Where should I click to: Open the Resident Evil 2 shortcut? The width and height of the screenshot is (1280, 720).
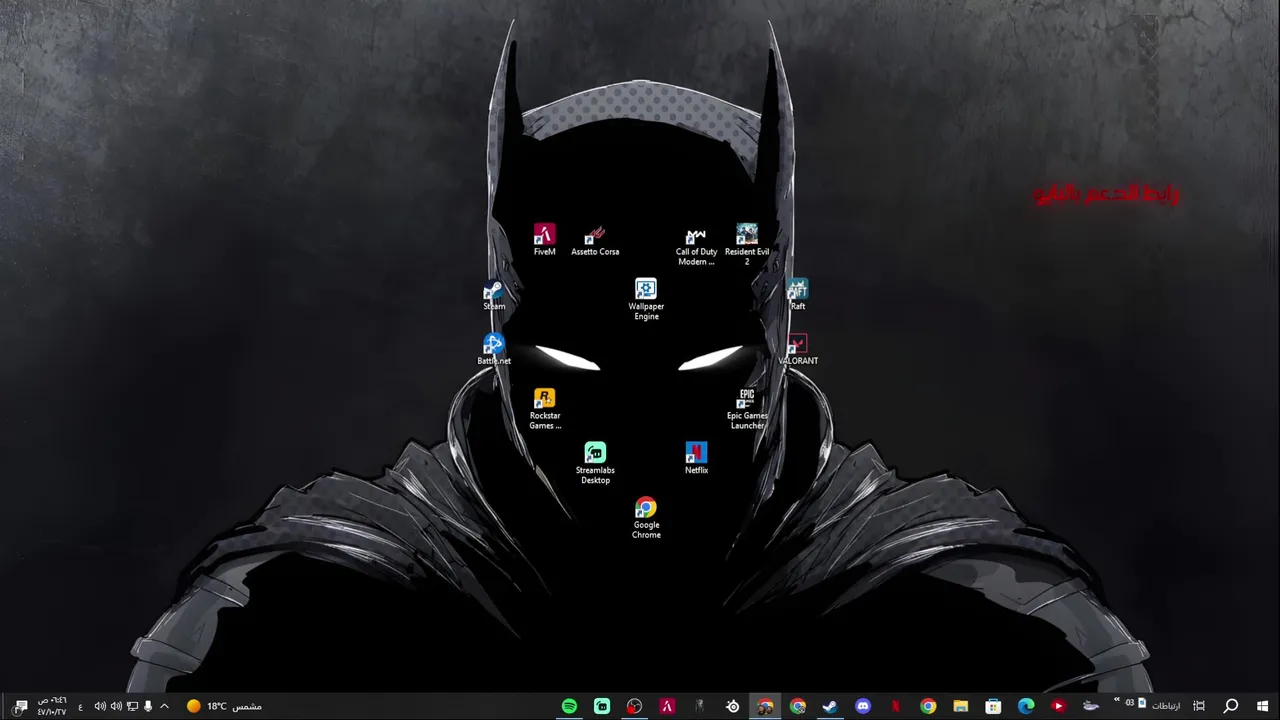(x=747, y=245)
